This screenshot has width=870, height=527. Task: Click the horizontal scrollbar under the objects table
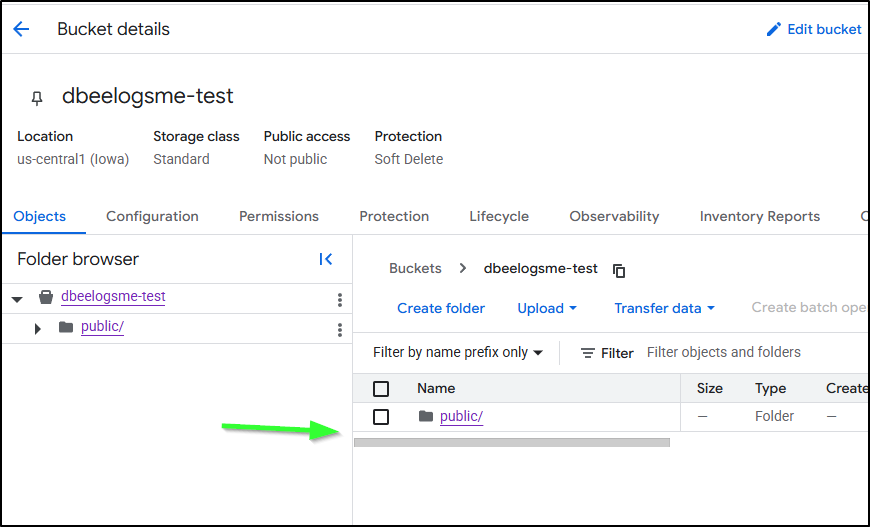tap(511, 442)
